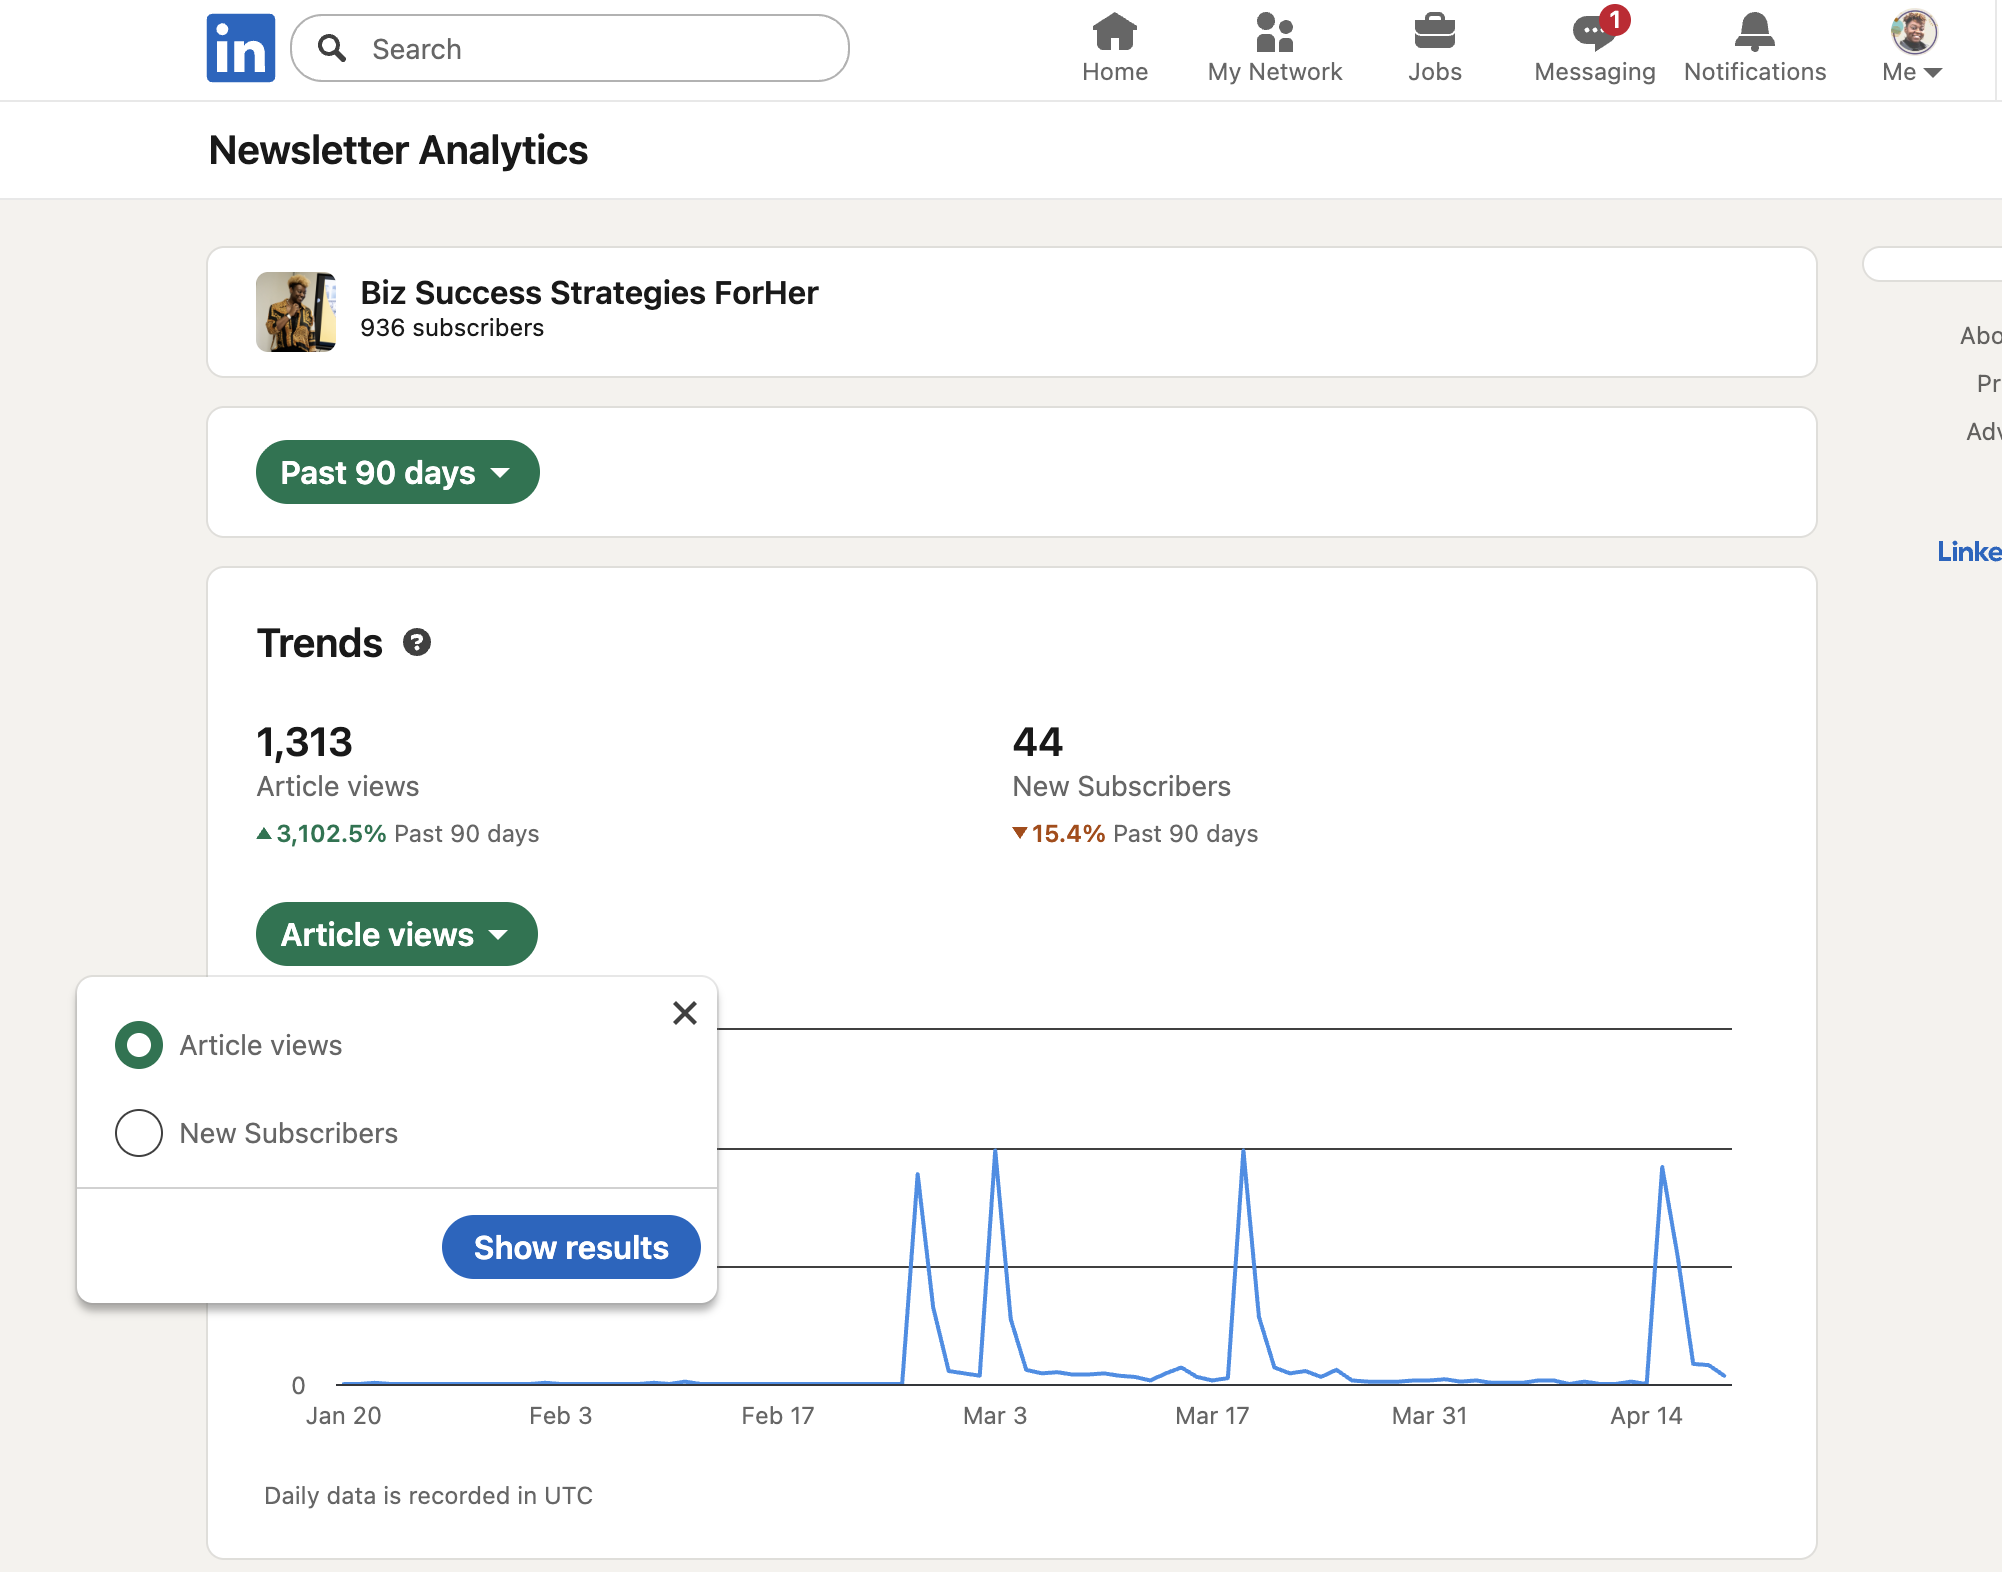Image resolution: width=2002 pixels, height=1572 pixels.
Task: Click the 15.4% decrease indicator
Action: coord(1059,834)
